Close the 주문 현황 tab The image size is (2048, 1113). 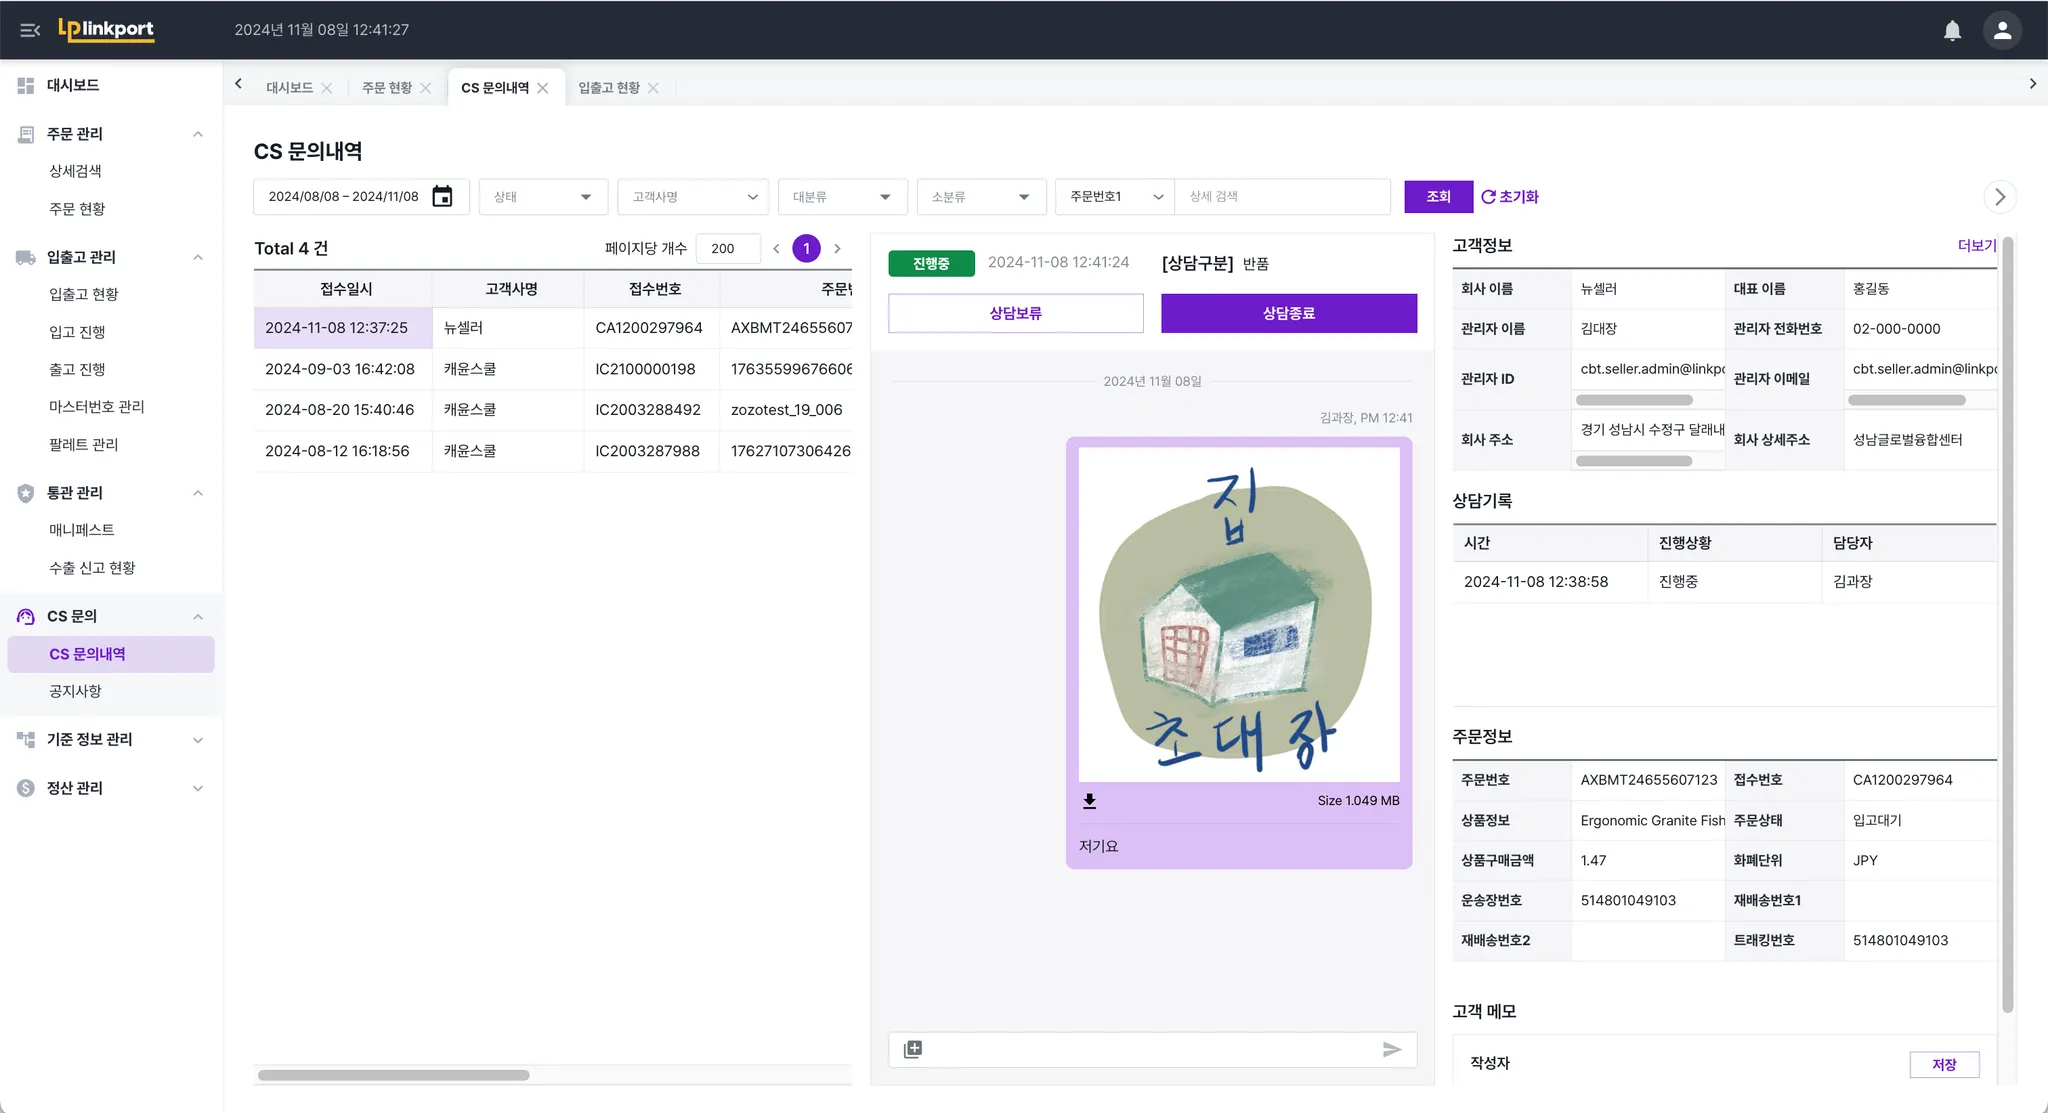(426, 88)
